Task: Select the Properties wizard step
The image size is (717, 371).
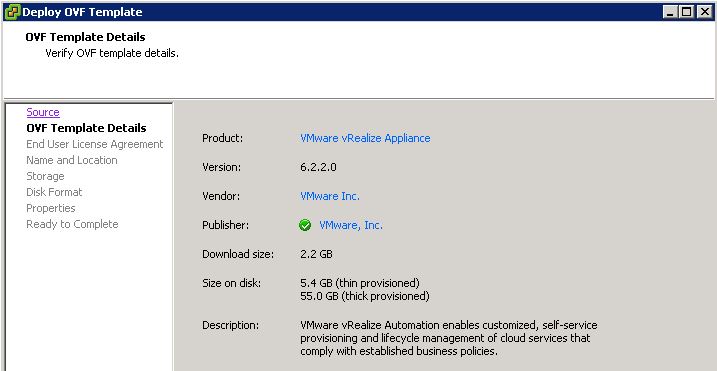Action: [51, 208]
